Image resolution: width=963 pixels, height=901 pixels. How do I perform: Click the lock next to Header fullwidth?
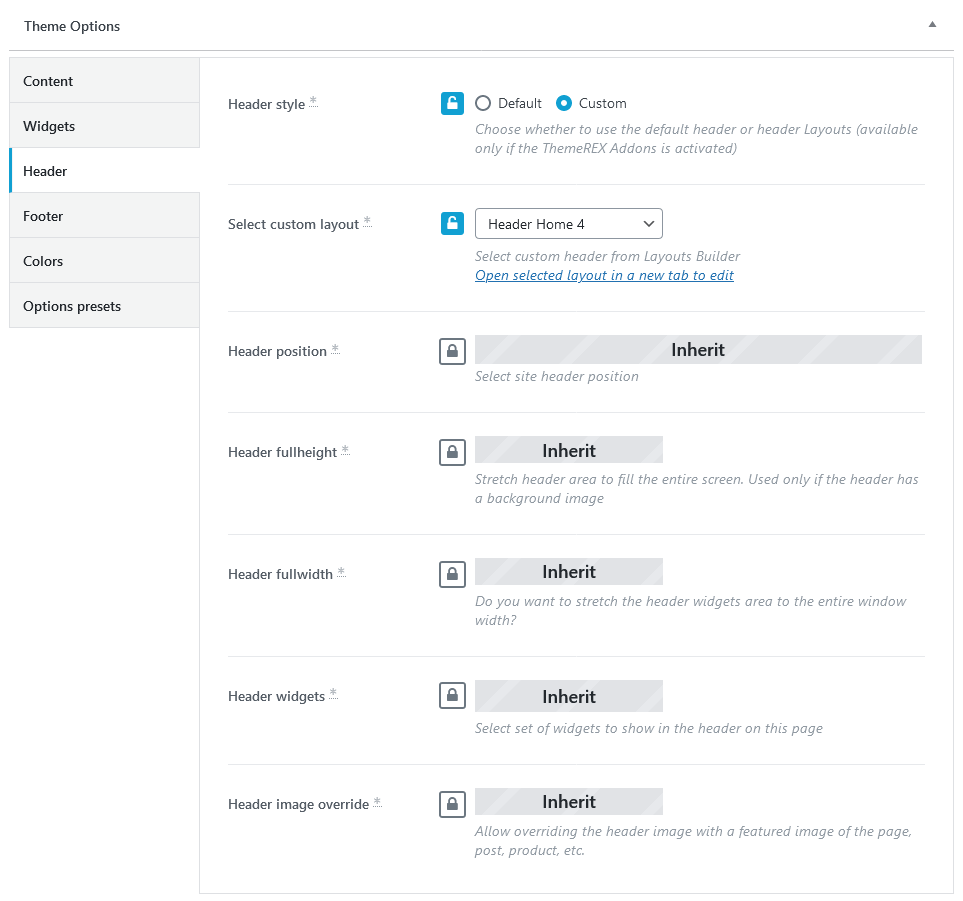click(452, 574)
